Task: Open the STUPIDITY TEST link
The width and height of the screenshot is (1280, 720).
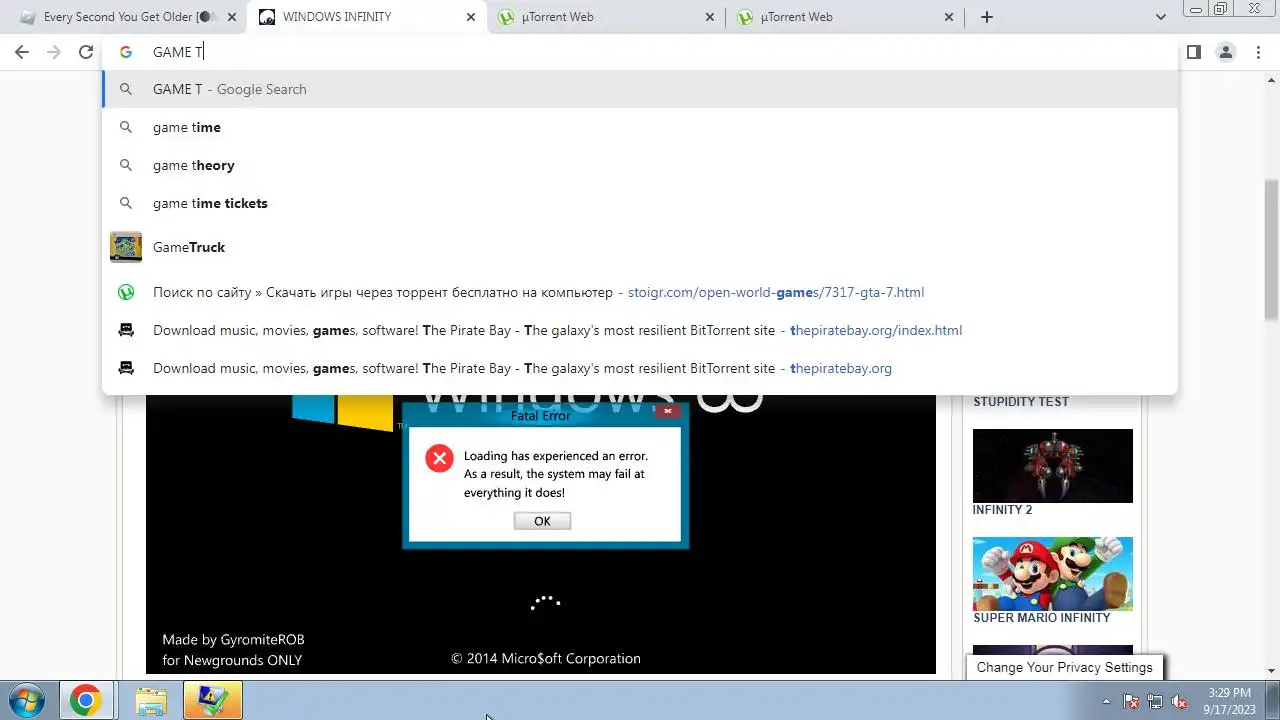Action: [x=1021, y=402]
